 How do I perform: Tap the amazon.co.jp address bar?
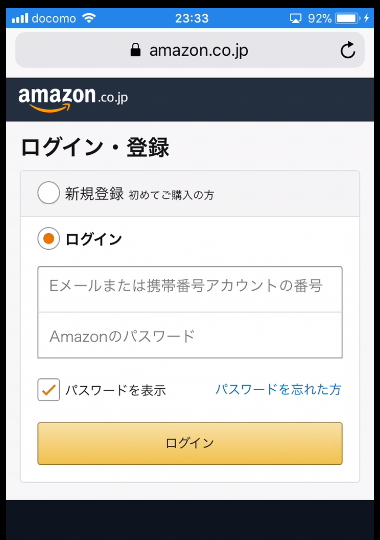tap(190, 50)
